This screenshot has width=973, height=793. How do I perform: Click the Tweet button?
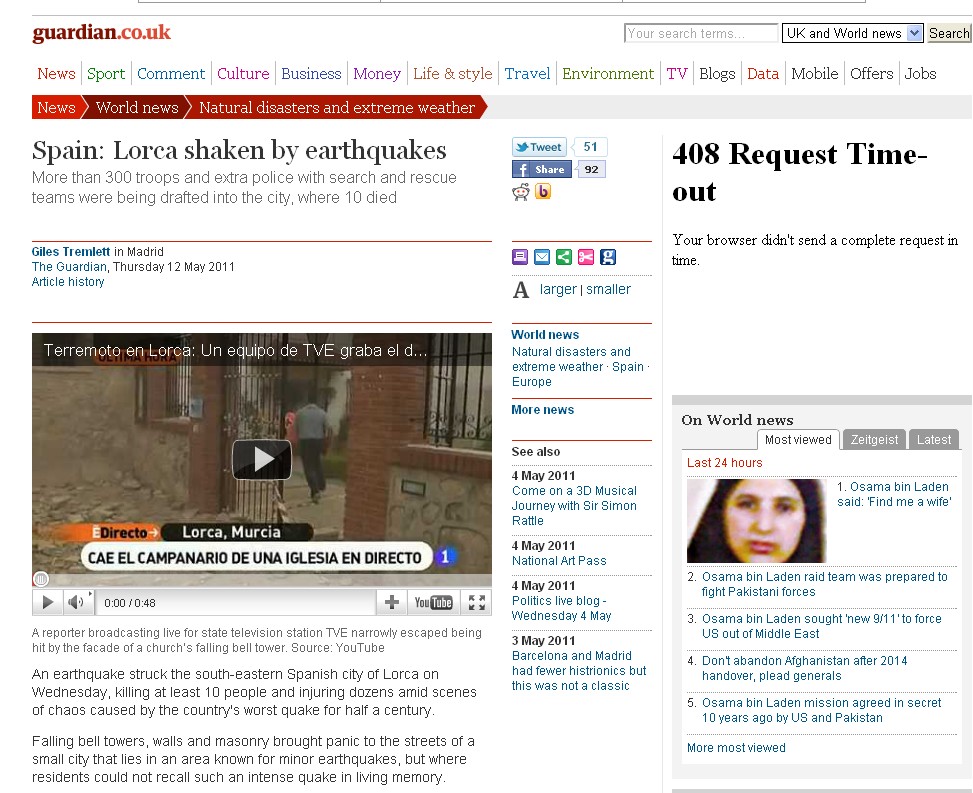pos(540,147)
